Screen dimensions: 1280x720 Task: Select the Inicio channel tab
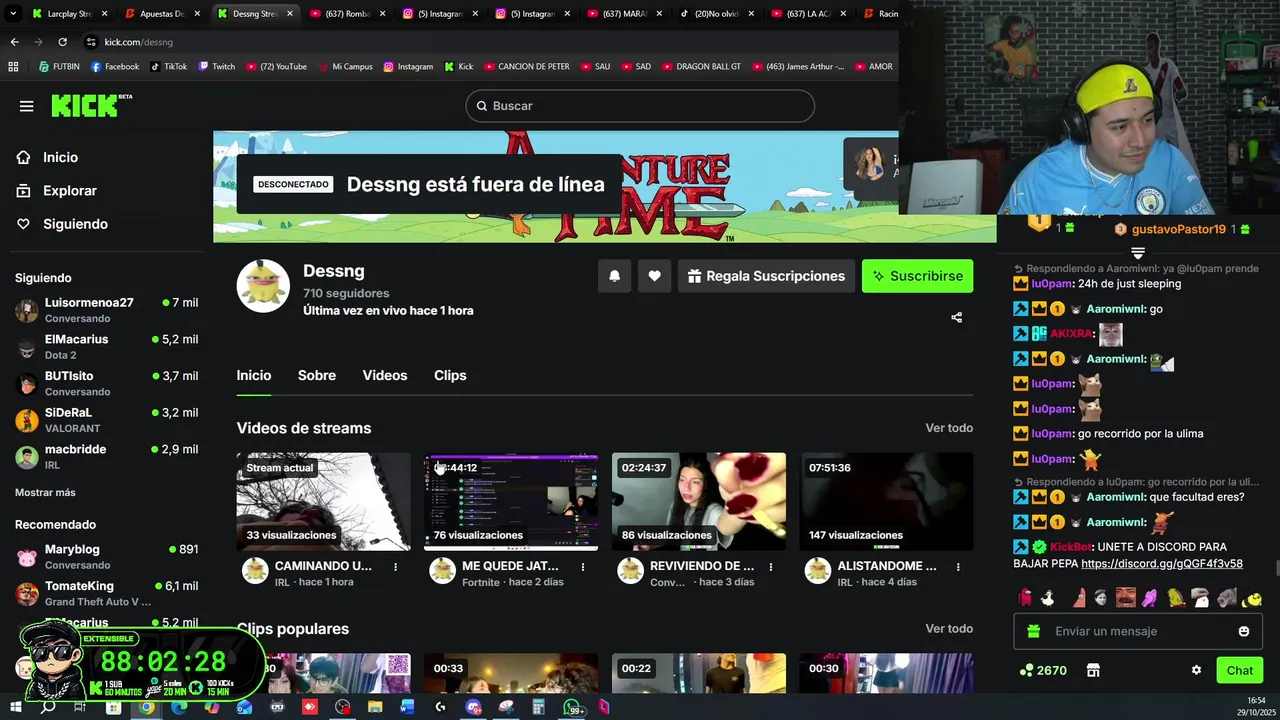pyautogui.click(x=254, y=375)
